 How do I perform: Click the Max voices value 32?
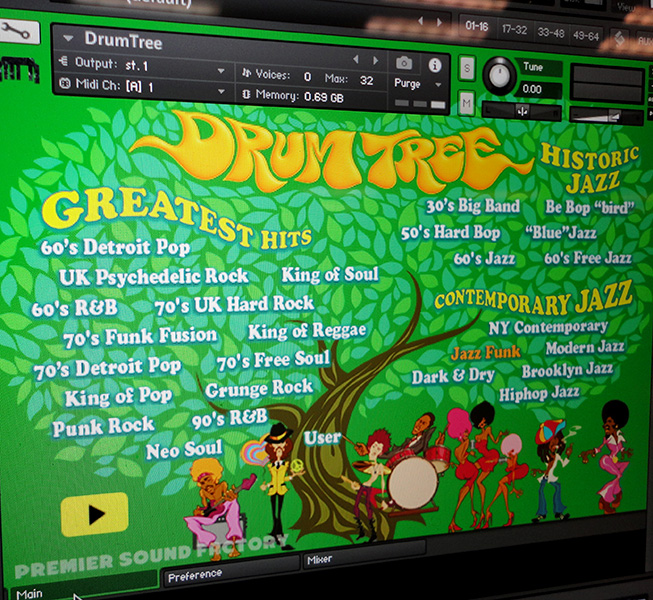(x=366, y=80)
